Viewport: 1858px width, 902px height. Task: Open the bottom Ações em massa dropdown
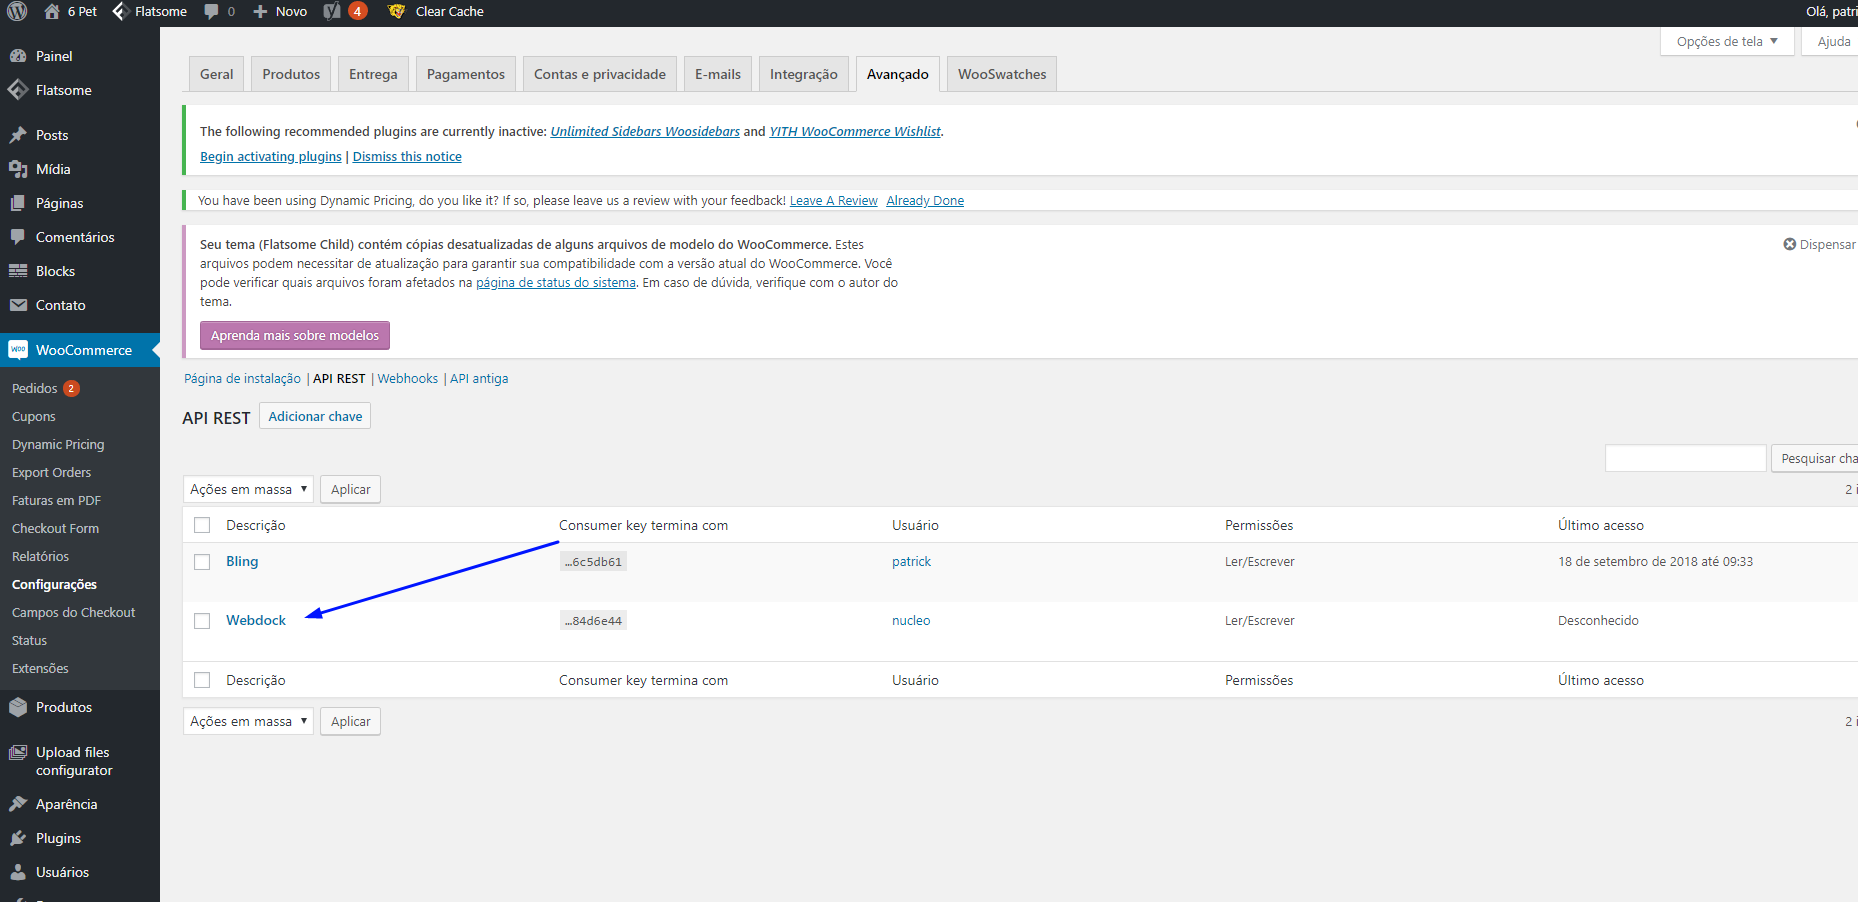[248, 721]
